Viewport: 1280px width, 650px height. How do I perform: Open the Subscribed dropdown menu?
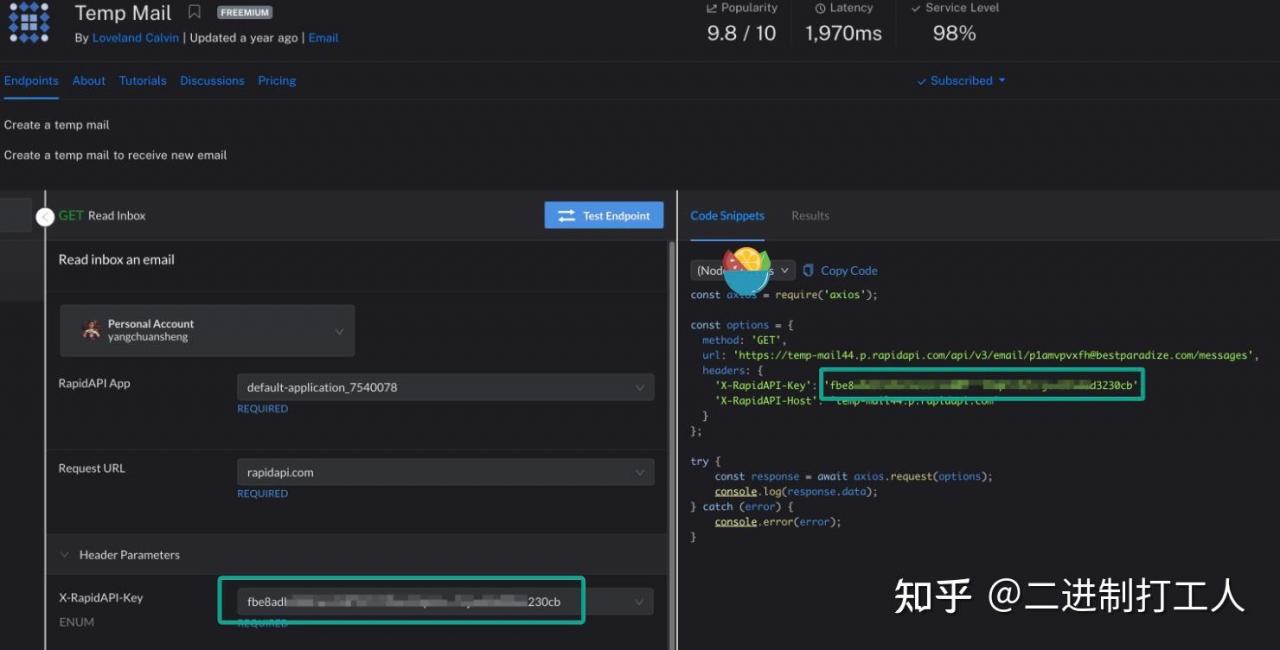961,81
